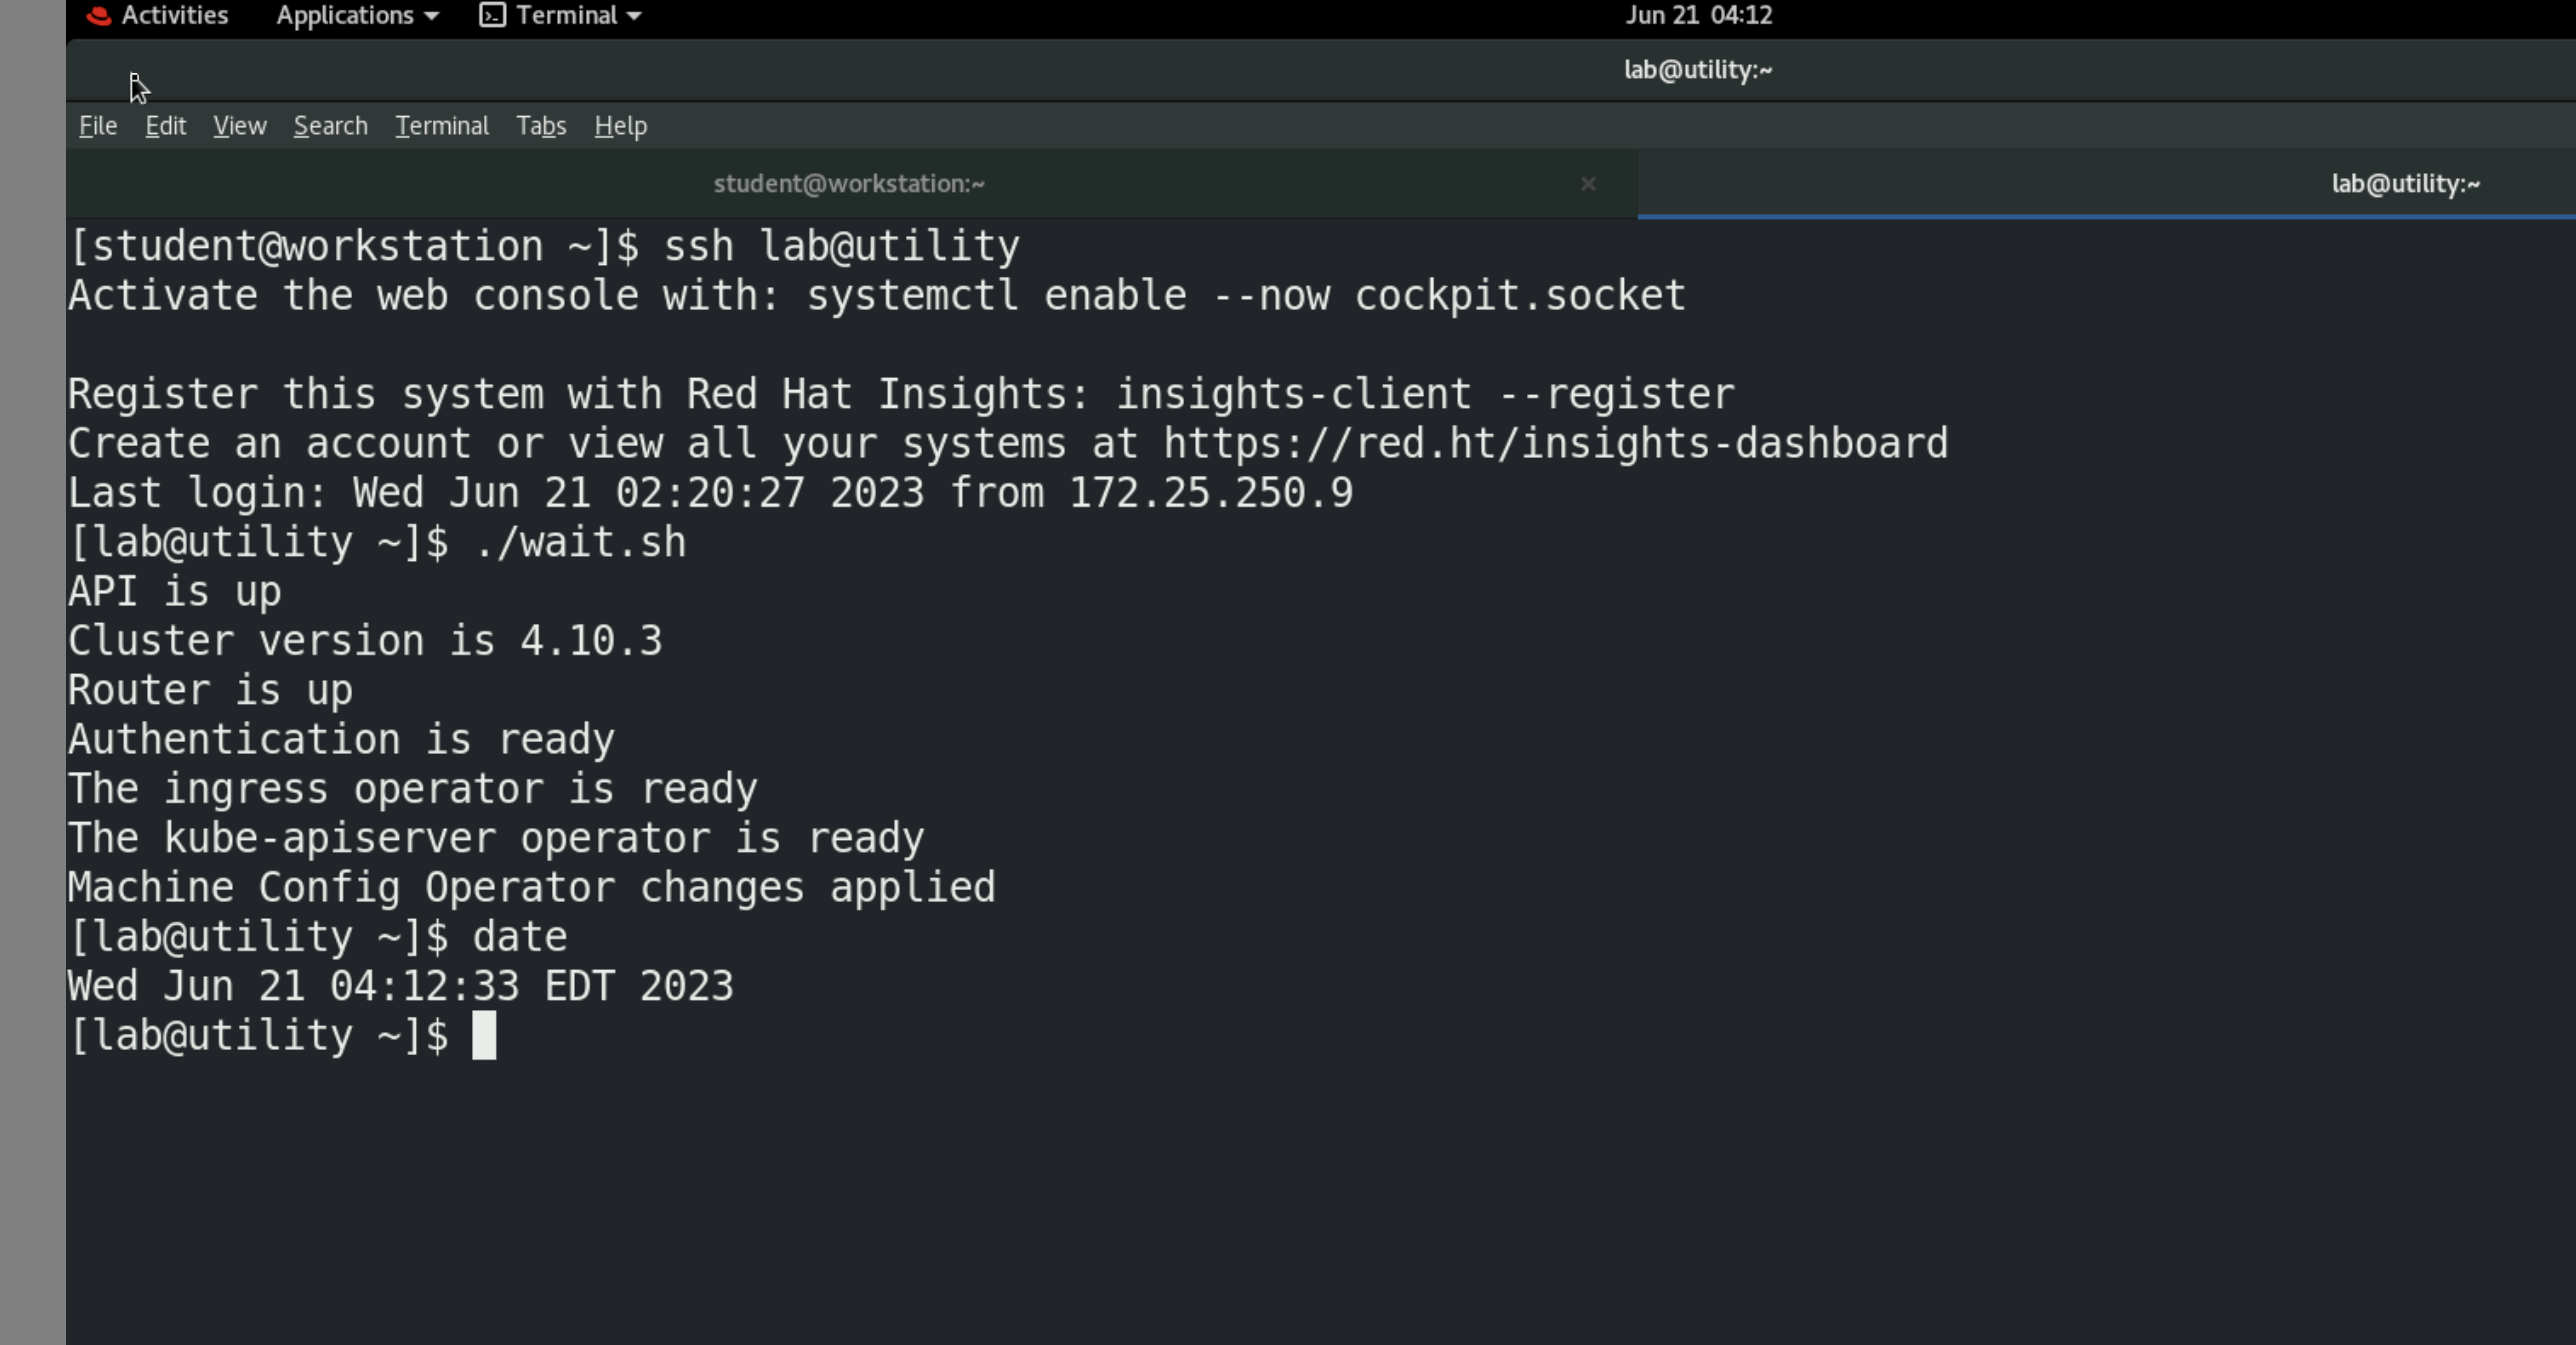Open the Search menu

[x=330, y=126]
